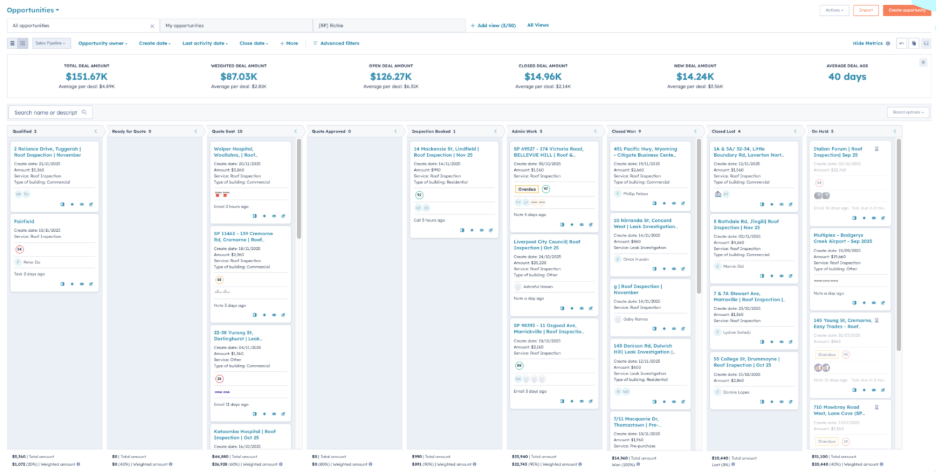This screenshot has width=936, height=474.
Task: Click + More filters button
Action: click(x=289, y=44)
